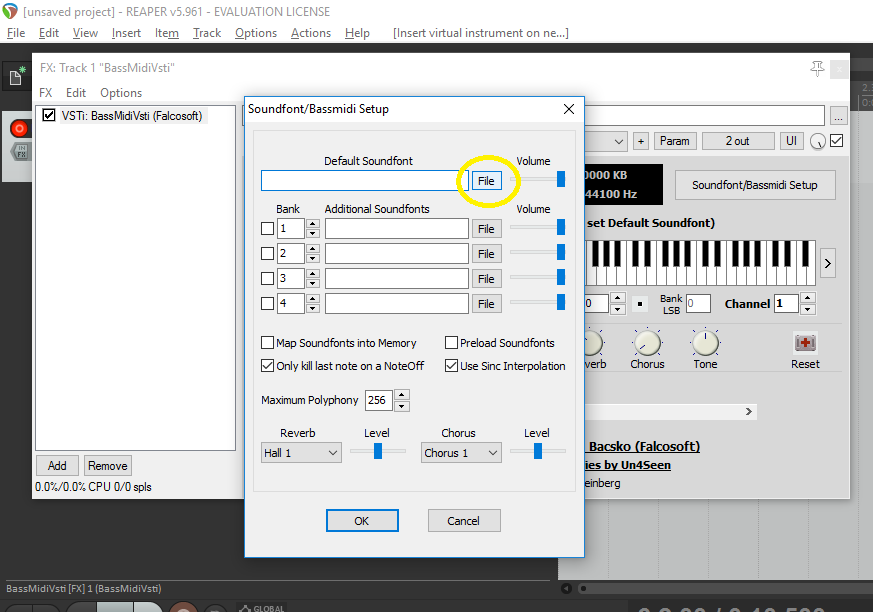Open the FX preset dropdown arrow
The image size is (873, 612).
pyautogui.click(x=618, y=141)
